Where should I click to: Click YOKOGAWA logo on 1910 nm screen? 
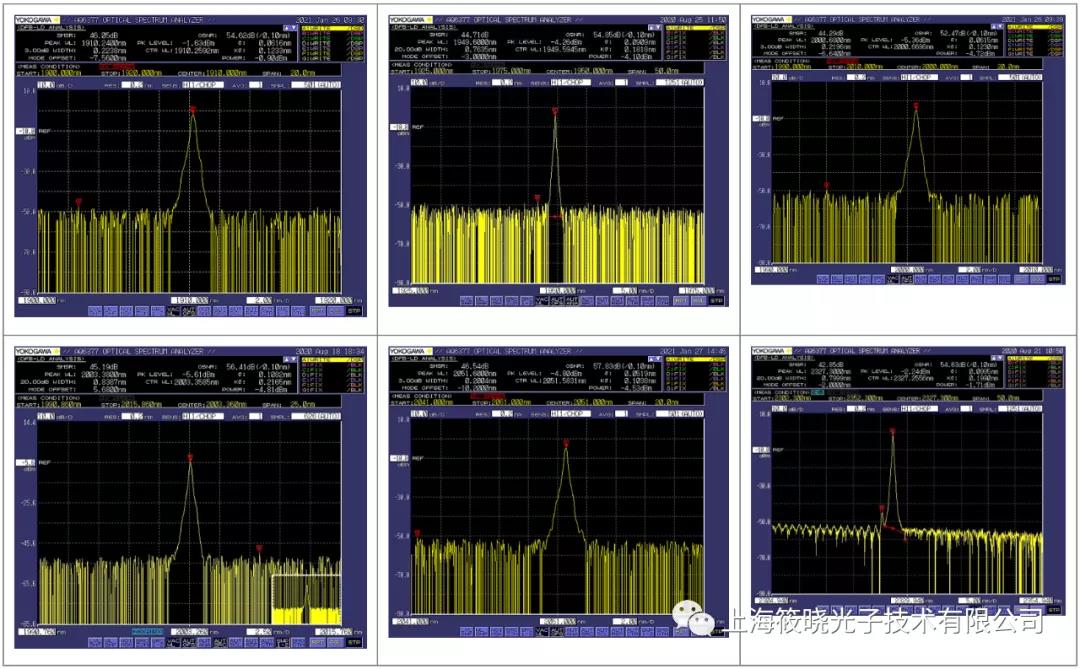38,20
